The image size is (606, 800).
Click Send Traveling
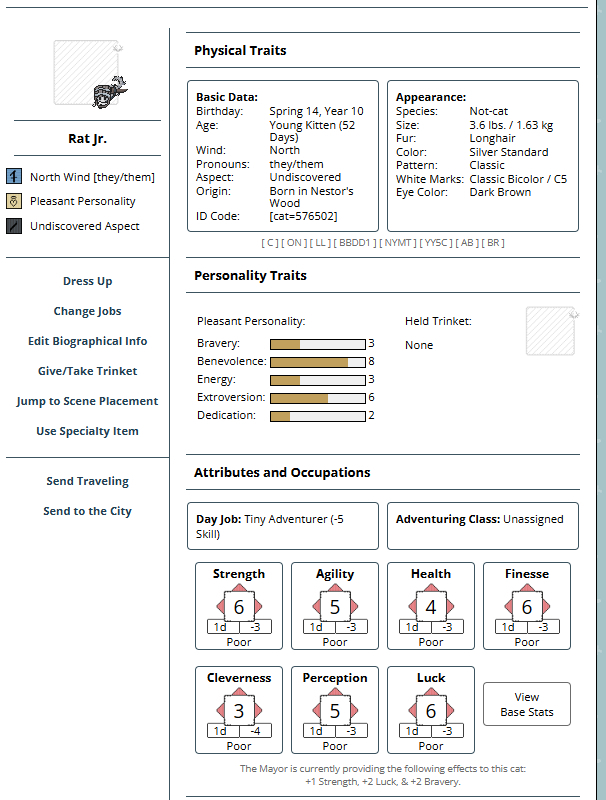87,481
